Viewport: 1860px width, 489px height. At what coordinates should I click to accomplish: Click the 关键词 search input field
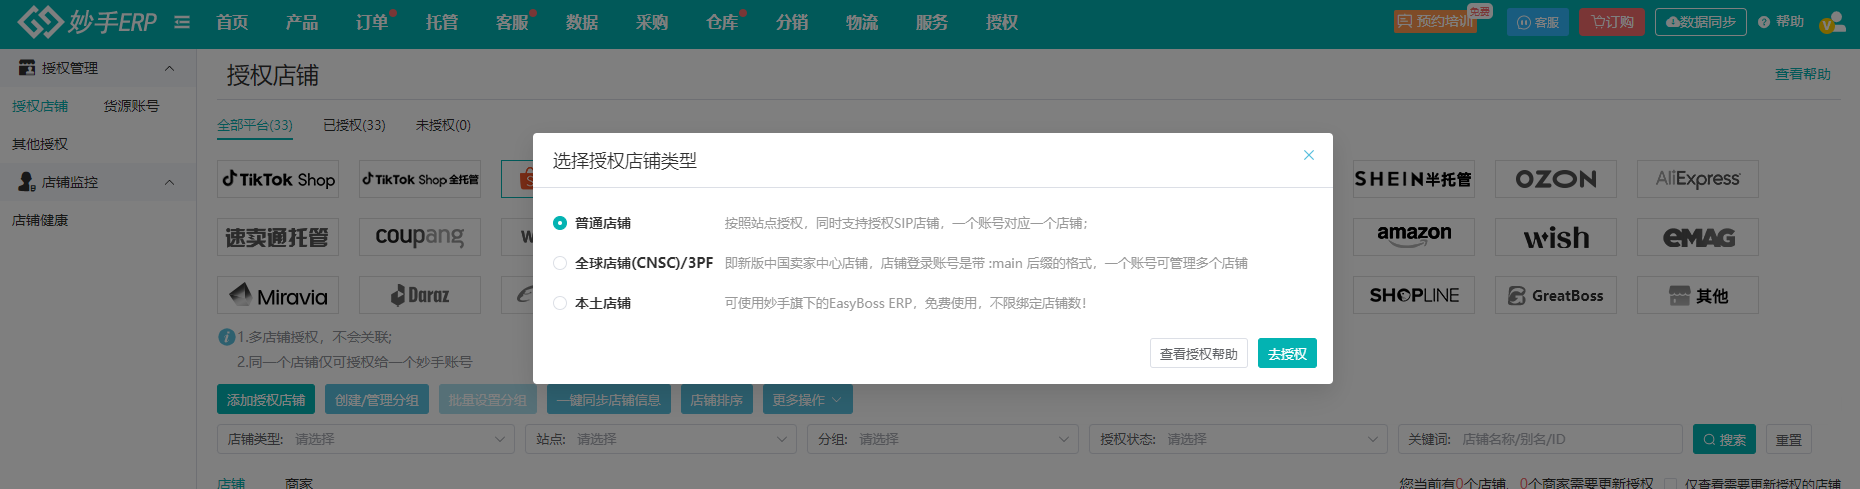click(1568, 439)
